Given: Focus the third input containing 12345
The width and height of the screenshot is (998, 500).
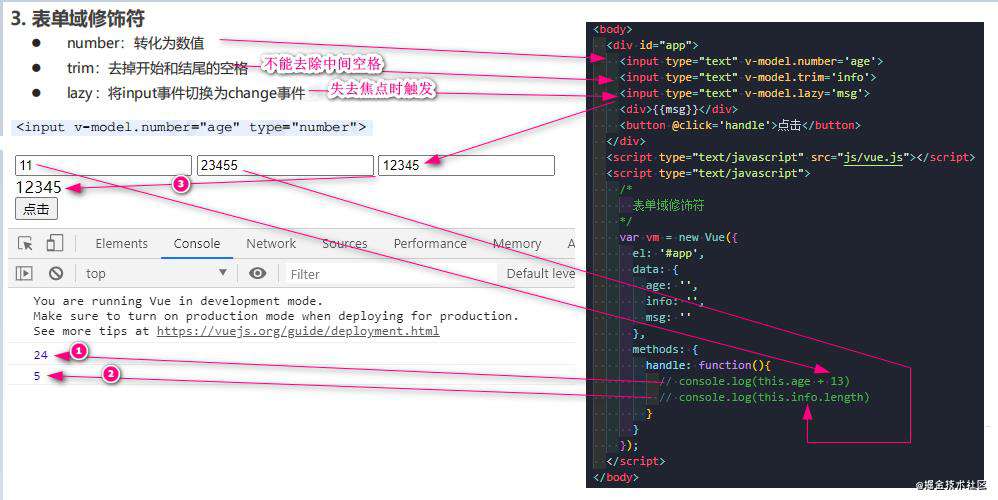Looking at the screenshot, I should [x=467, y=165].
